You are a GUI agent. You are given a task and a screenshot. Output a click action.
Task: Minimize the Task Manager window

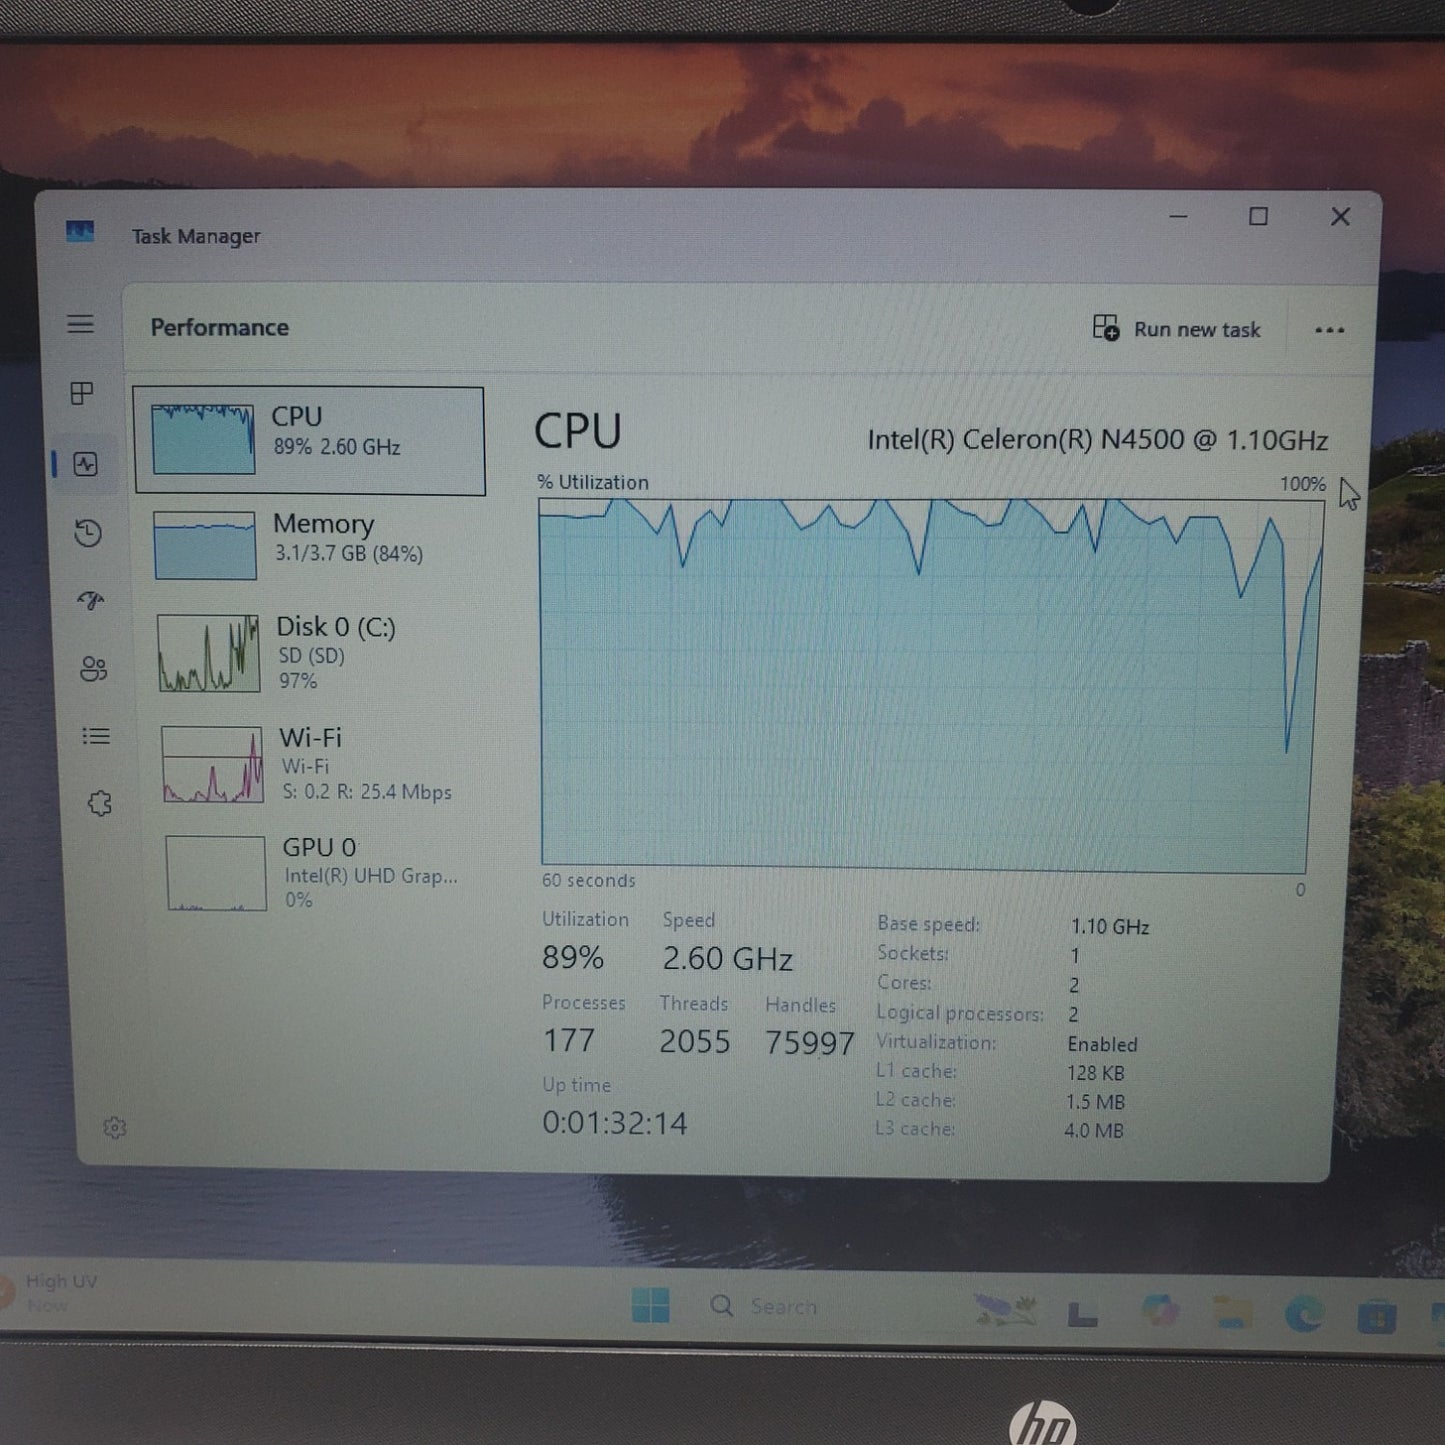[1179, 216]
